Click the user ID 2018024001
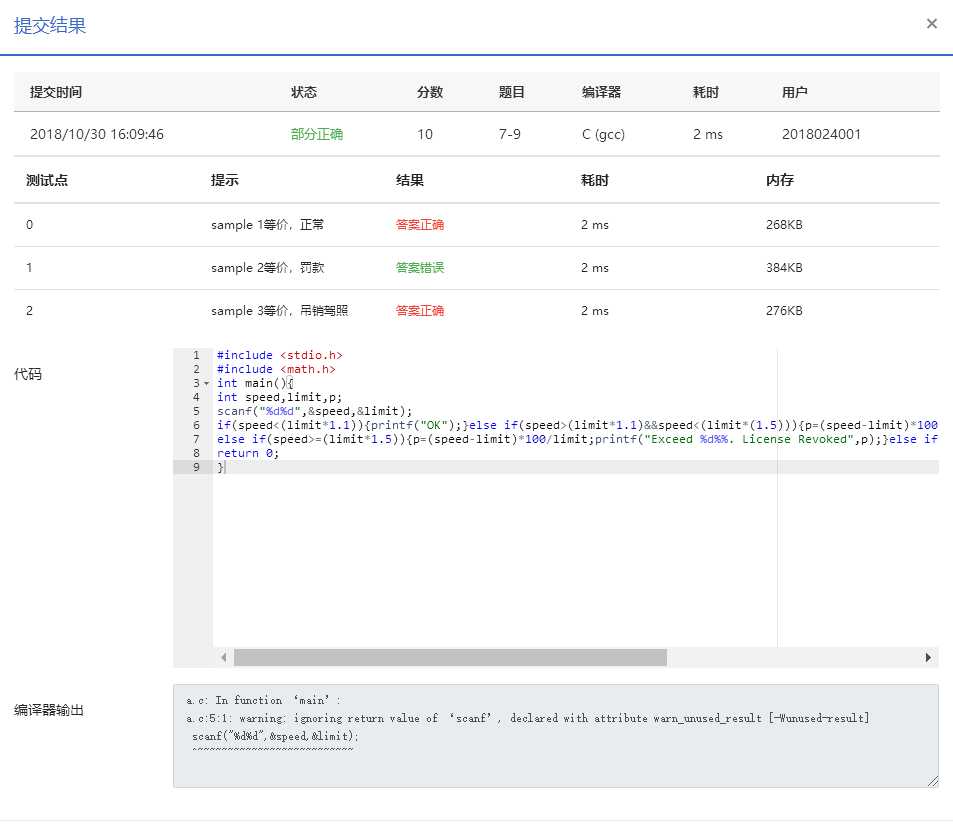The height and width of the screenshot is (830, 953). (x=821, y=134)
